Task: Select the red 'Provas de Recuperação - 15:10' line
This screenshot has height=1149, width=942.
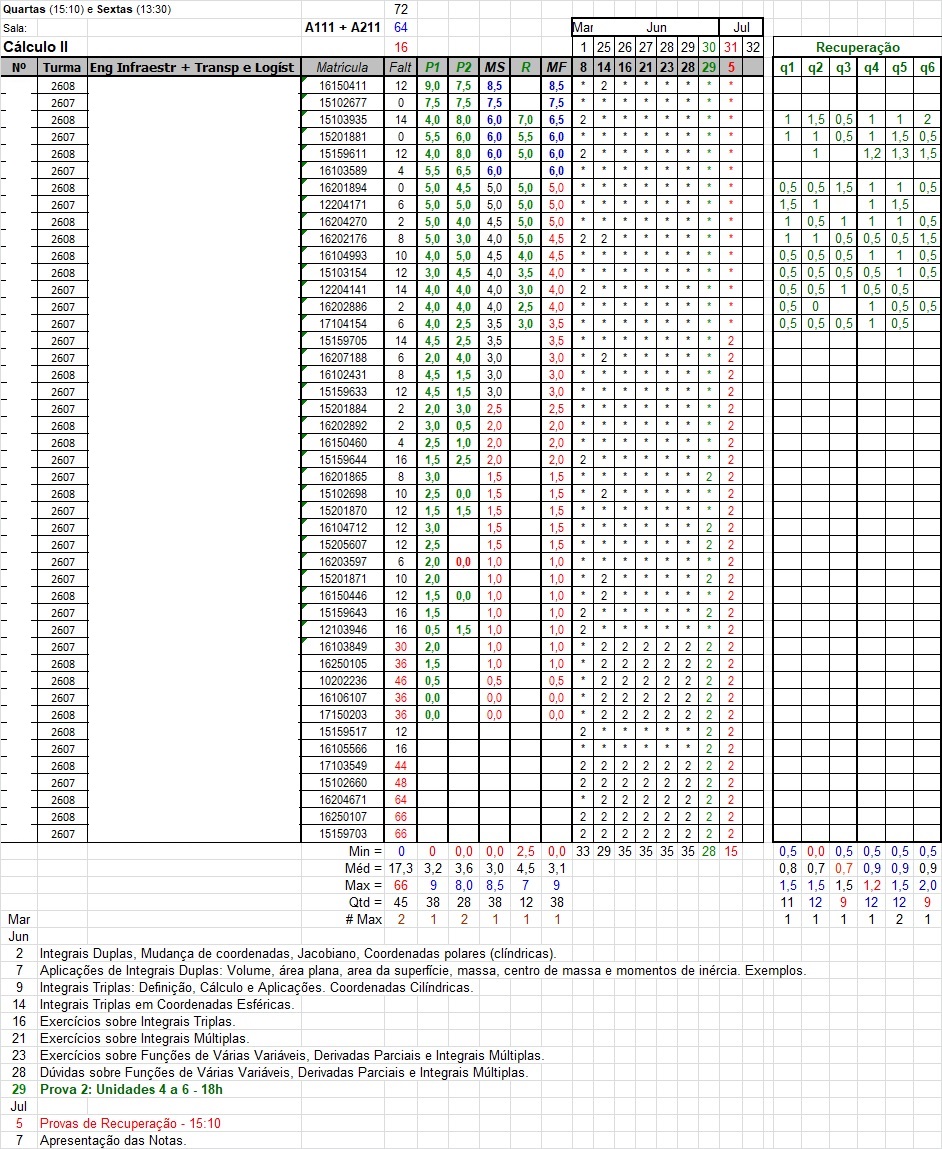Action: 129,1123
